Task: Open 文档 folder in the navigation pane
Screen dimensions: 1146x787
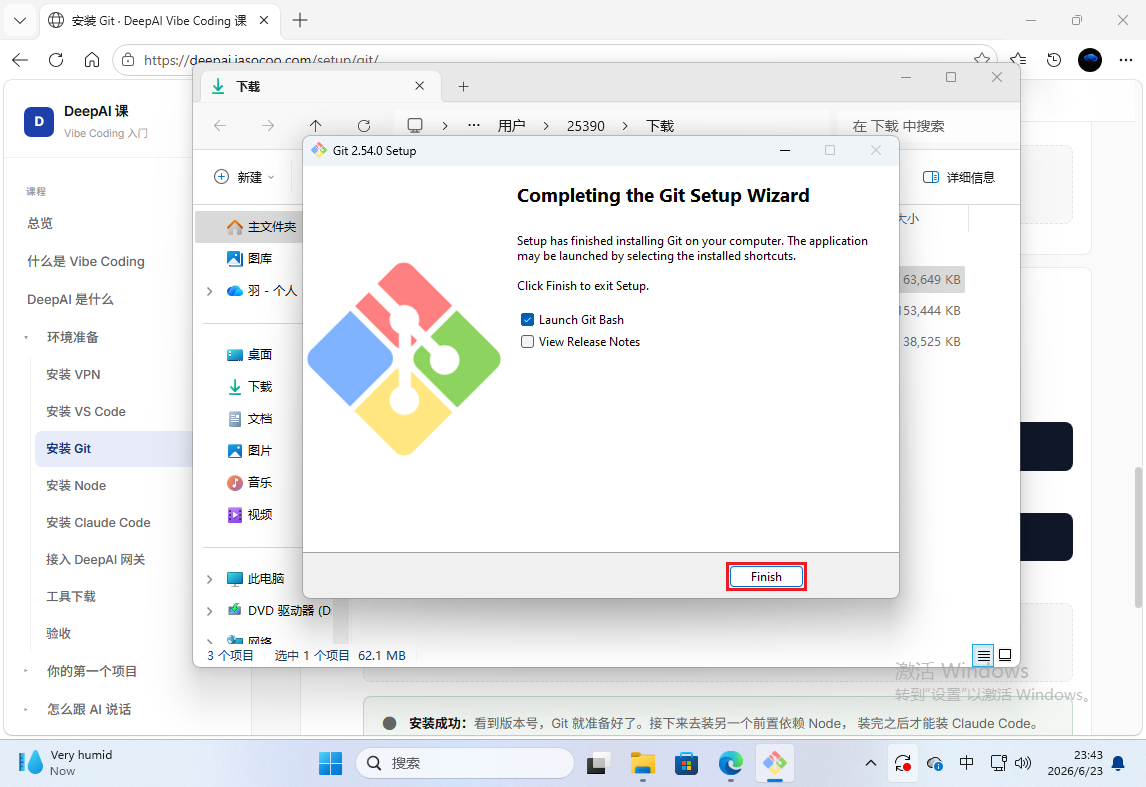Action: coord(249,419)
